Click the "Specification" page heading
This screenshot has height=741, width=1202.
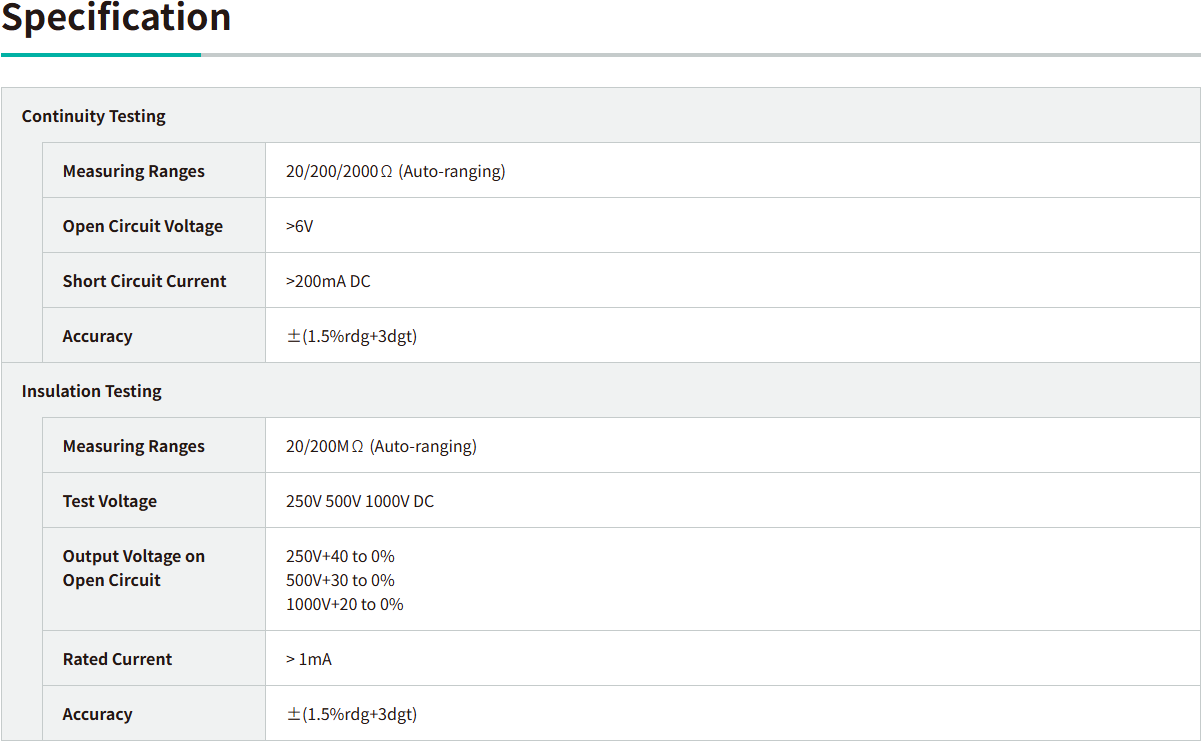[x=116, y=18]
